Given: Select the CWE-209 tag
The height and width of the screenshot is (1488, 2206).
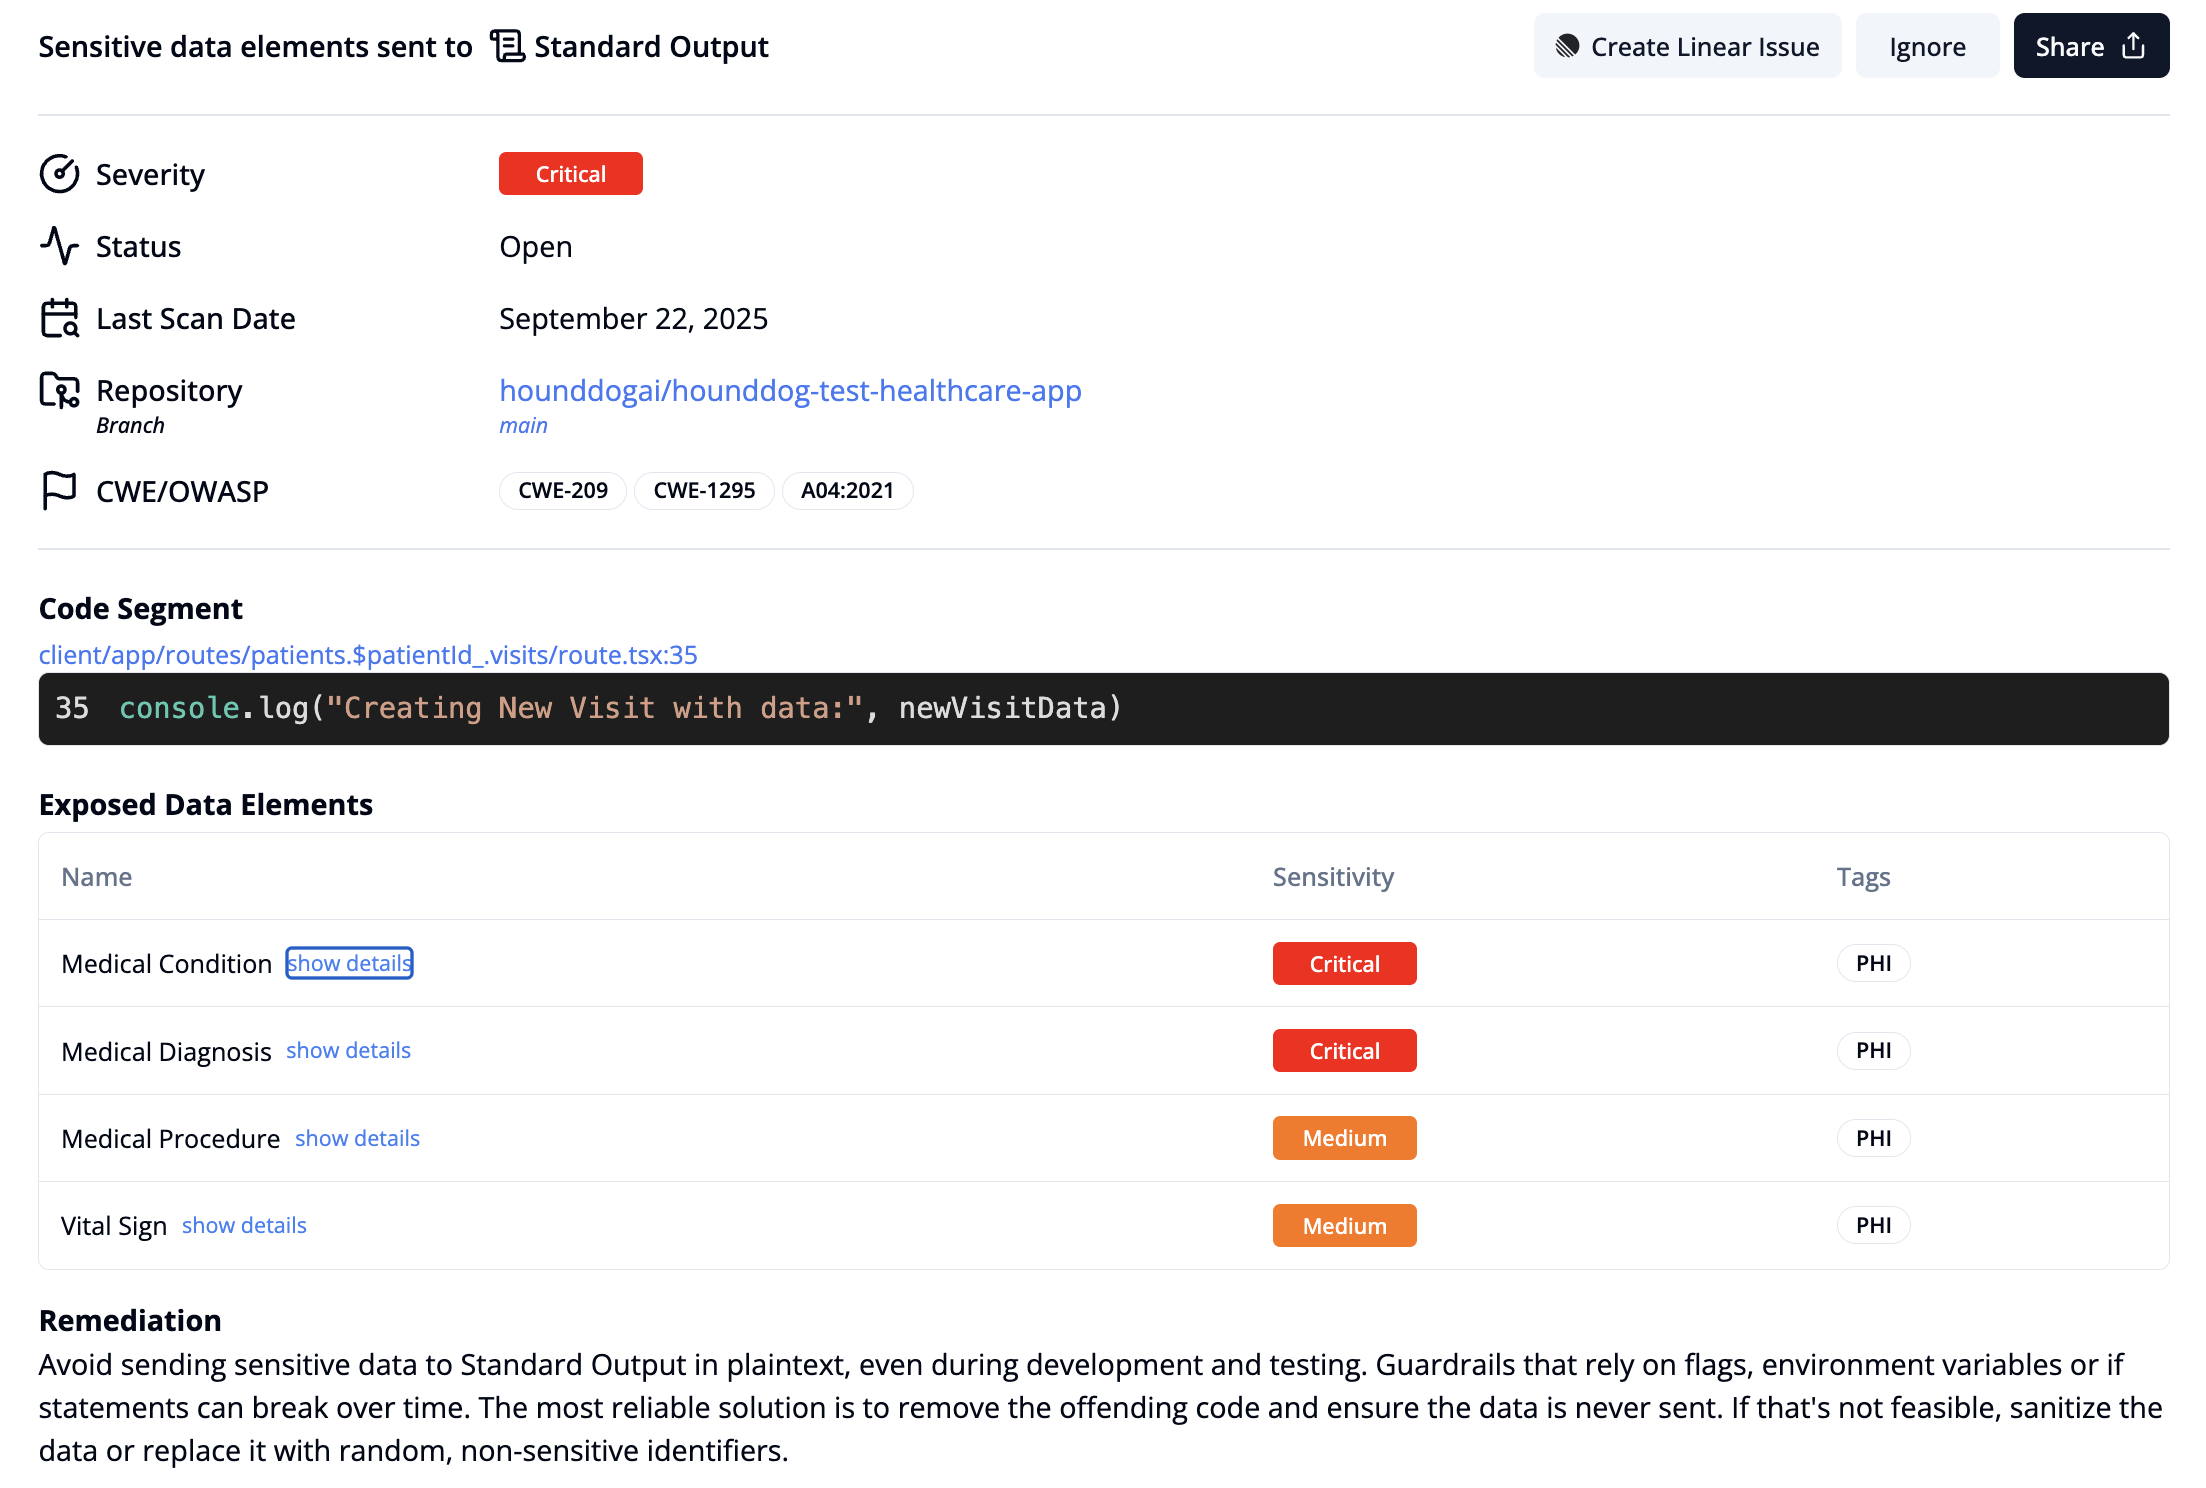Looking at the screenshot, I should pyautogui.click(x=562, y=490).
